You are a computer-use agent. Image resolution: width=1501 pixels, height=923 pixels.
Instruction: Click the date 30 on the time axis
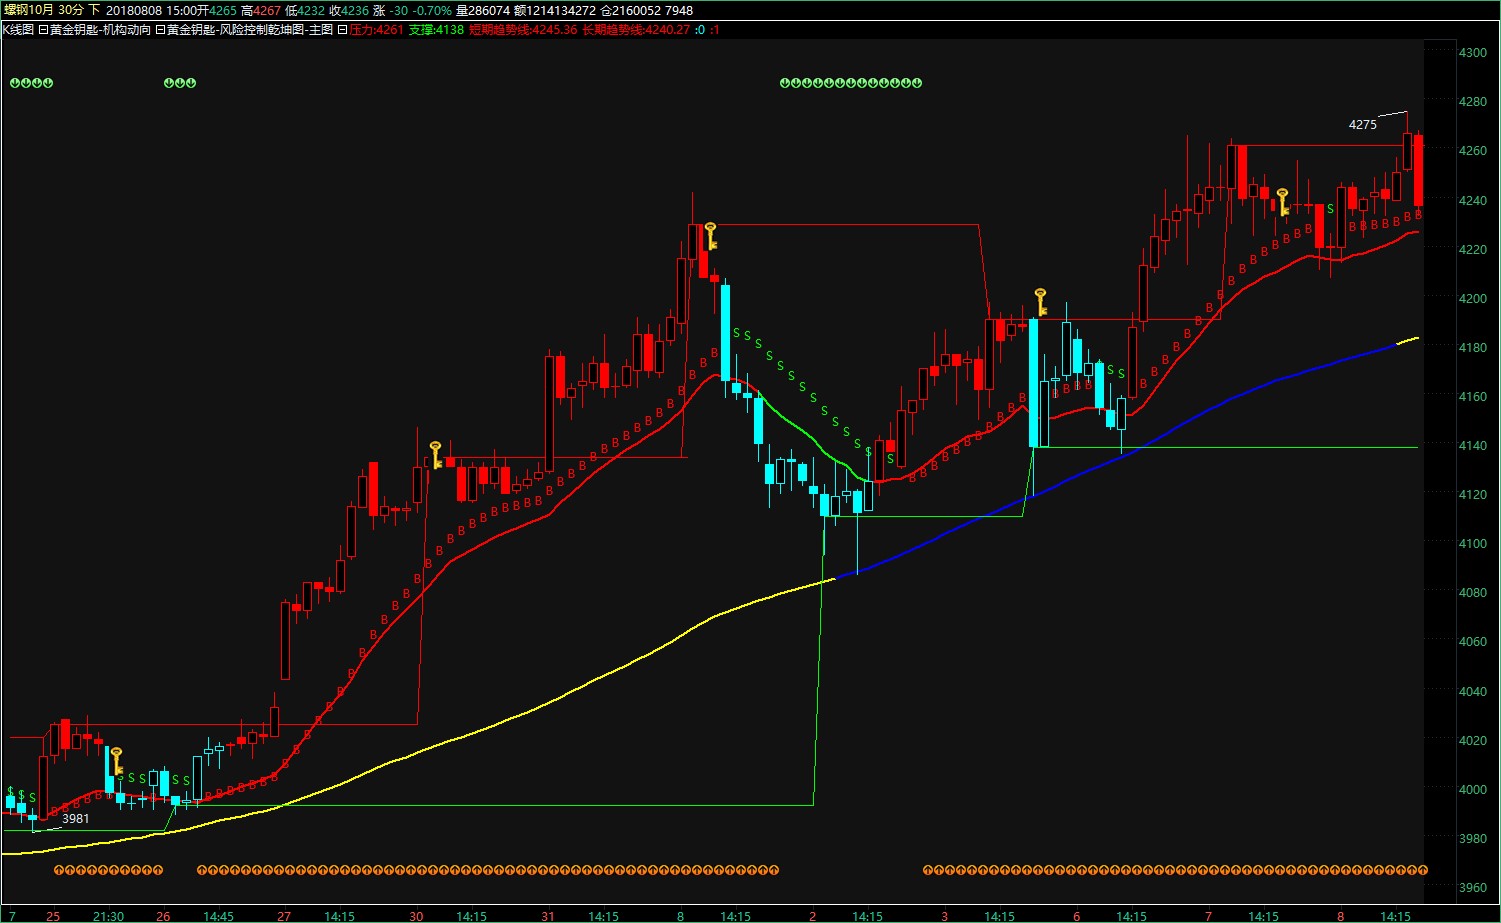click(416, 916)
